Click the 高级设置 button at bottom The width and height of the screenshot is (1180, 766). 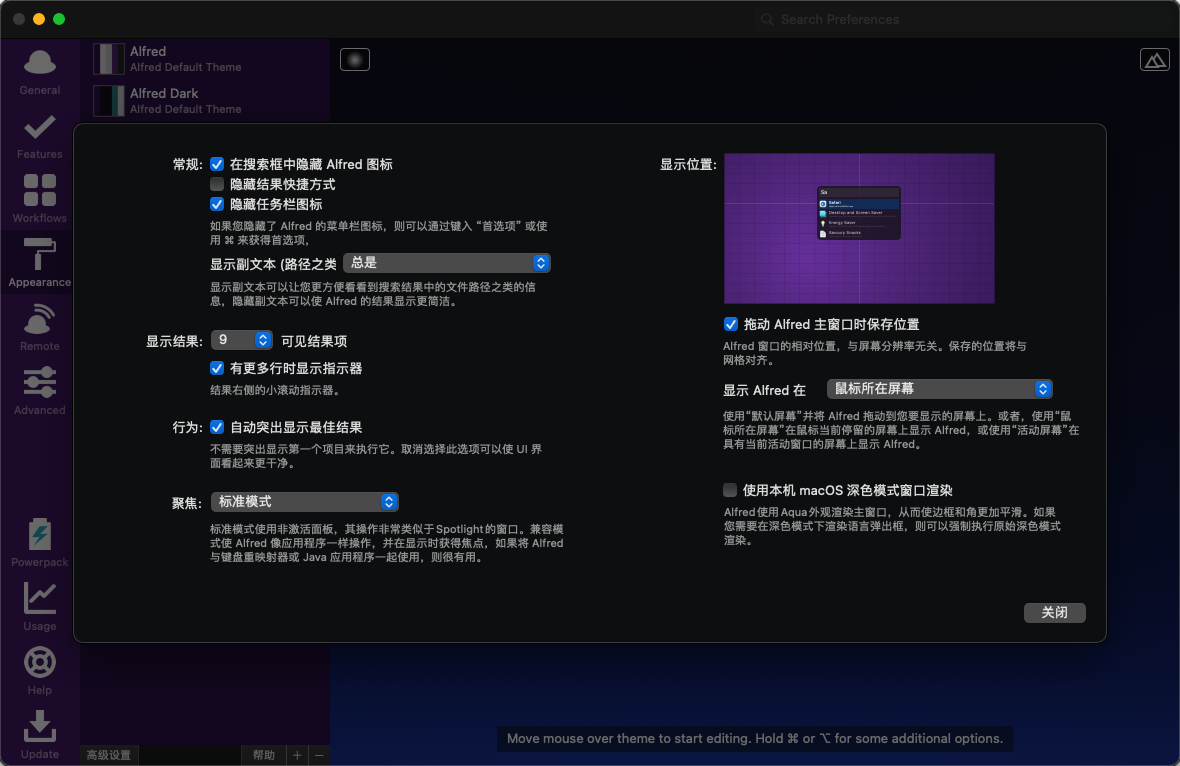pos(109,755)
